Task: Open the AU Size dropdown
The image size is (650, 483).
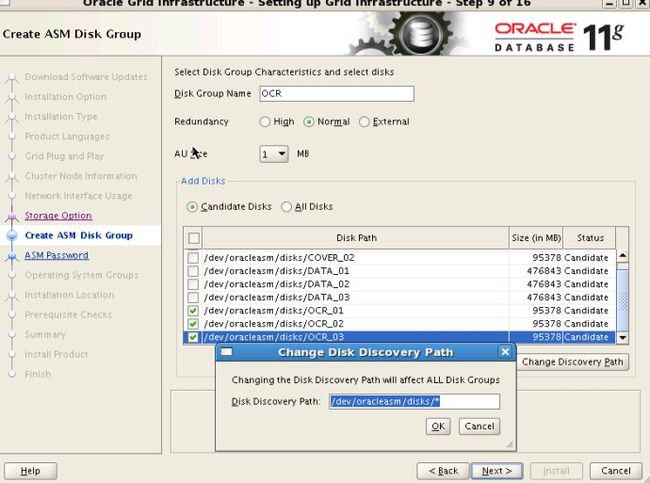Action: (274, 154)
